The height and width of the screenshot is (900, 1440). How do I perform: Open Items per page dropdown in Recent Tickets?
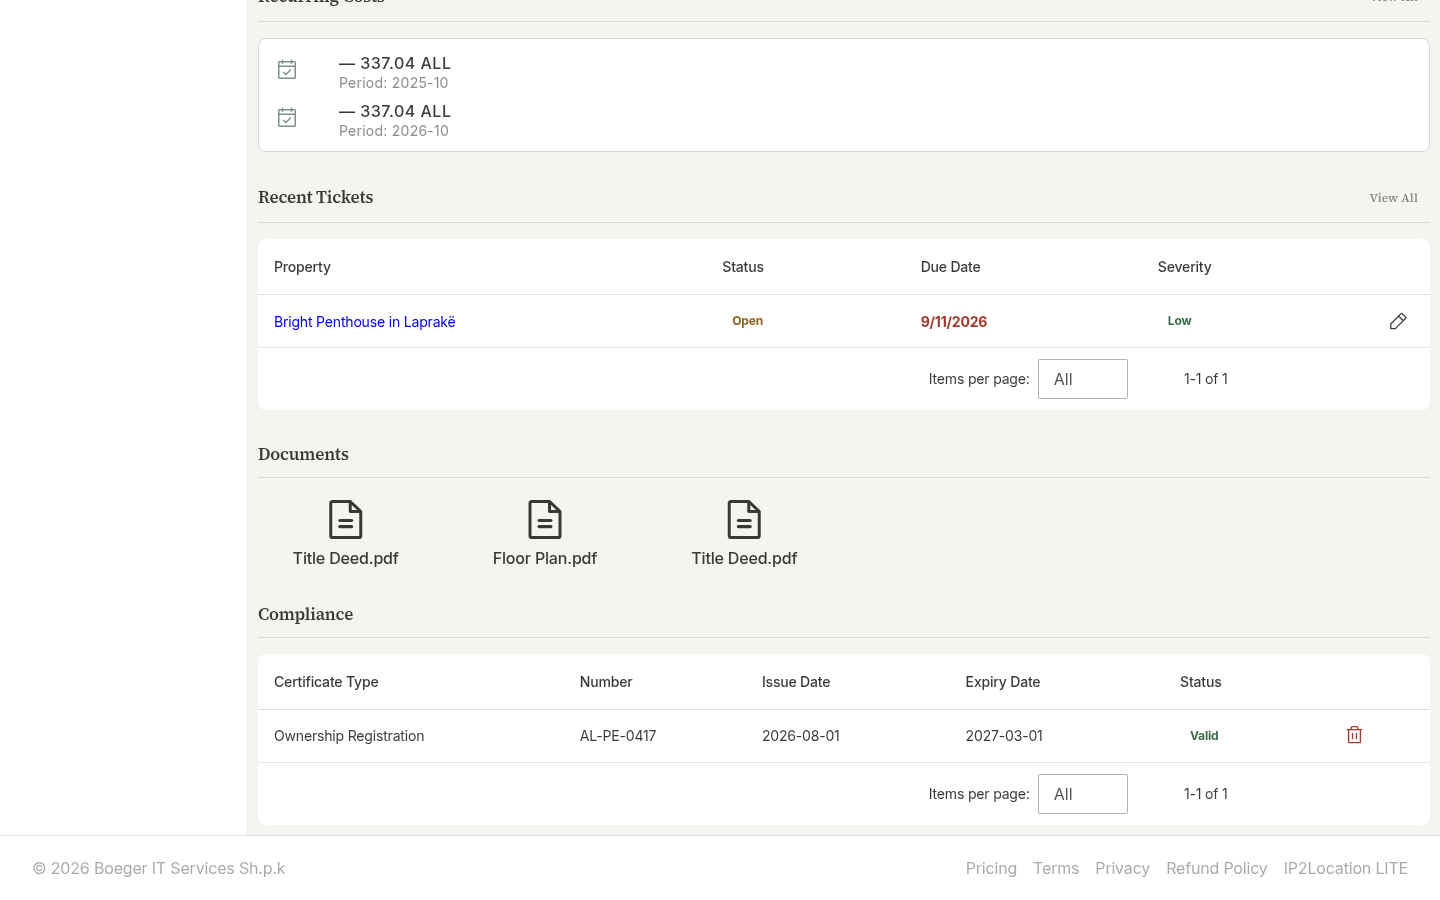1083,379
